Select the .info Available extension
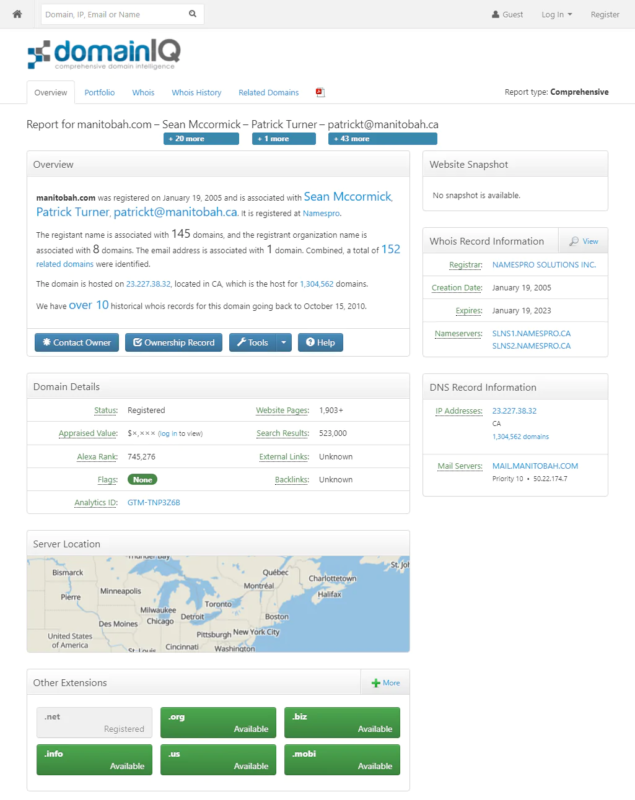This screenshot has height=800, width=635. (94, 760)
